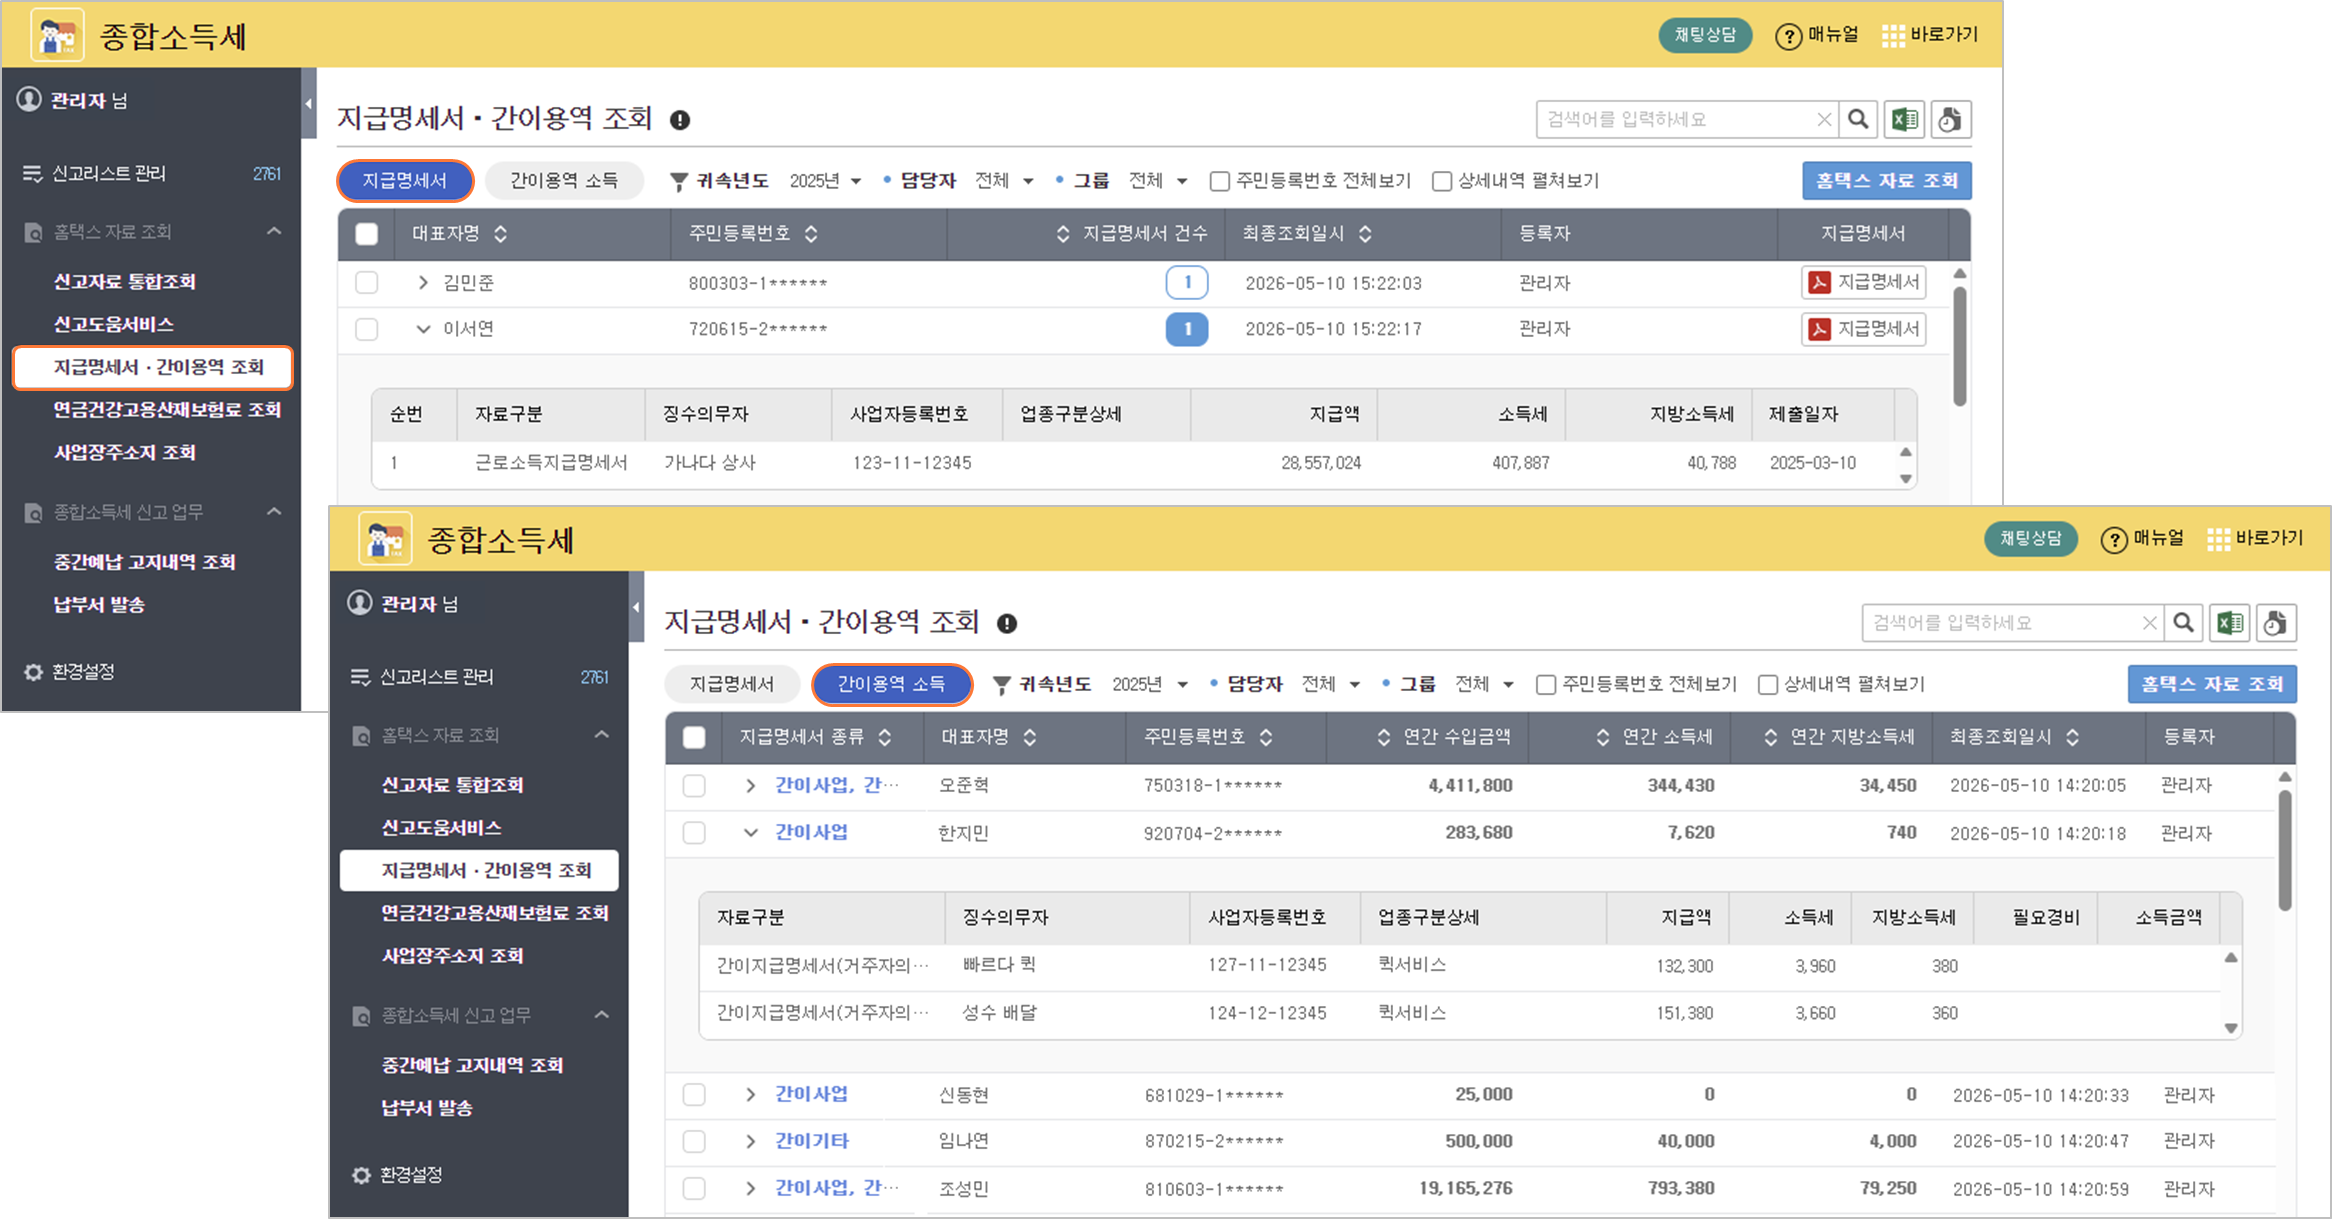Click the 매뉴얼 help icon in the top header

coord(1787,37)
